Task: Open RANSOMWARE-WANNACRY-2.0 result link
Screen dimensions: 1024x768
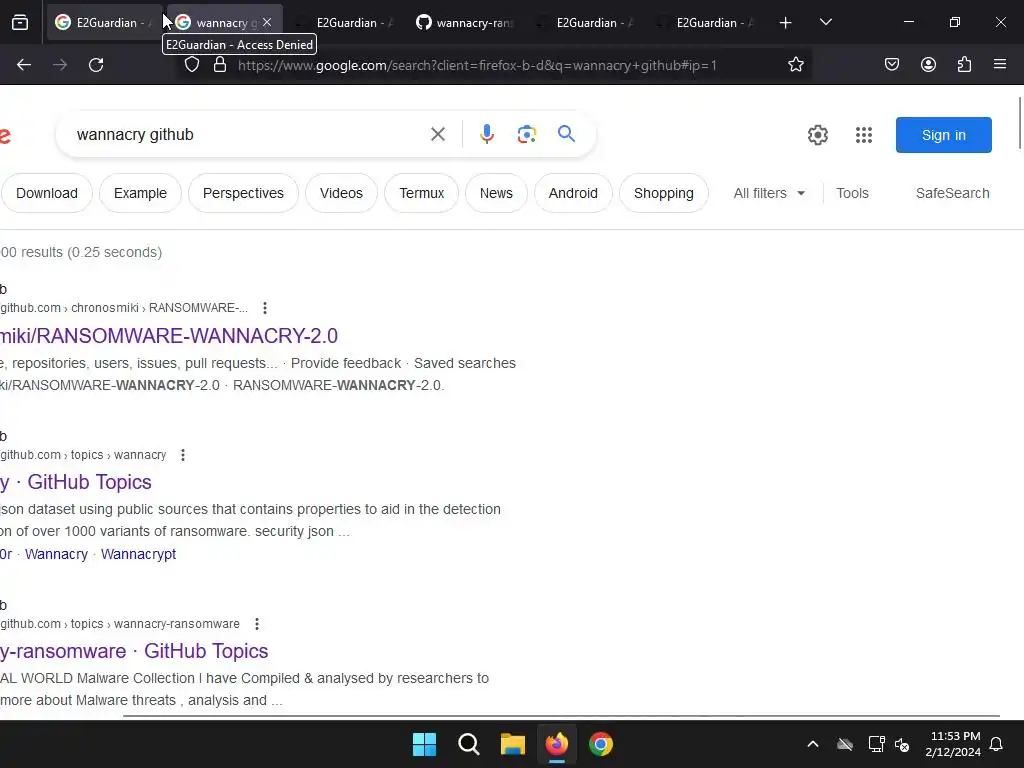Action: 169,336
